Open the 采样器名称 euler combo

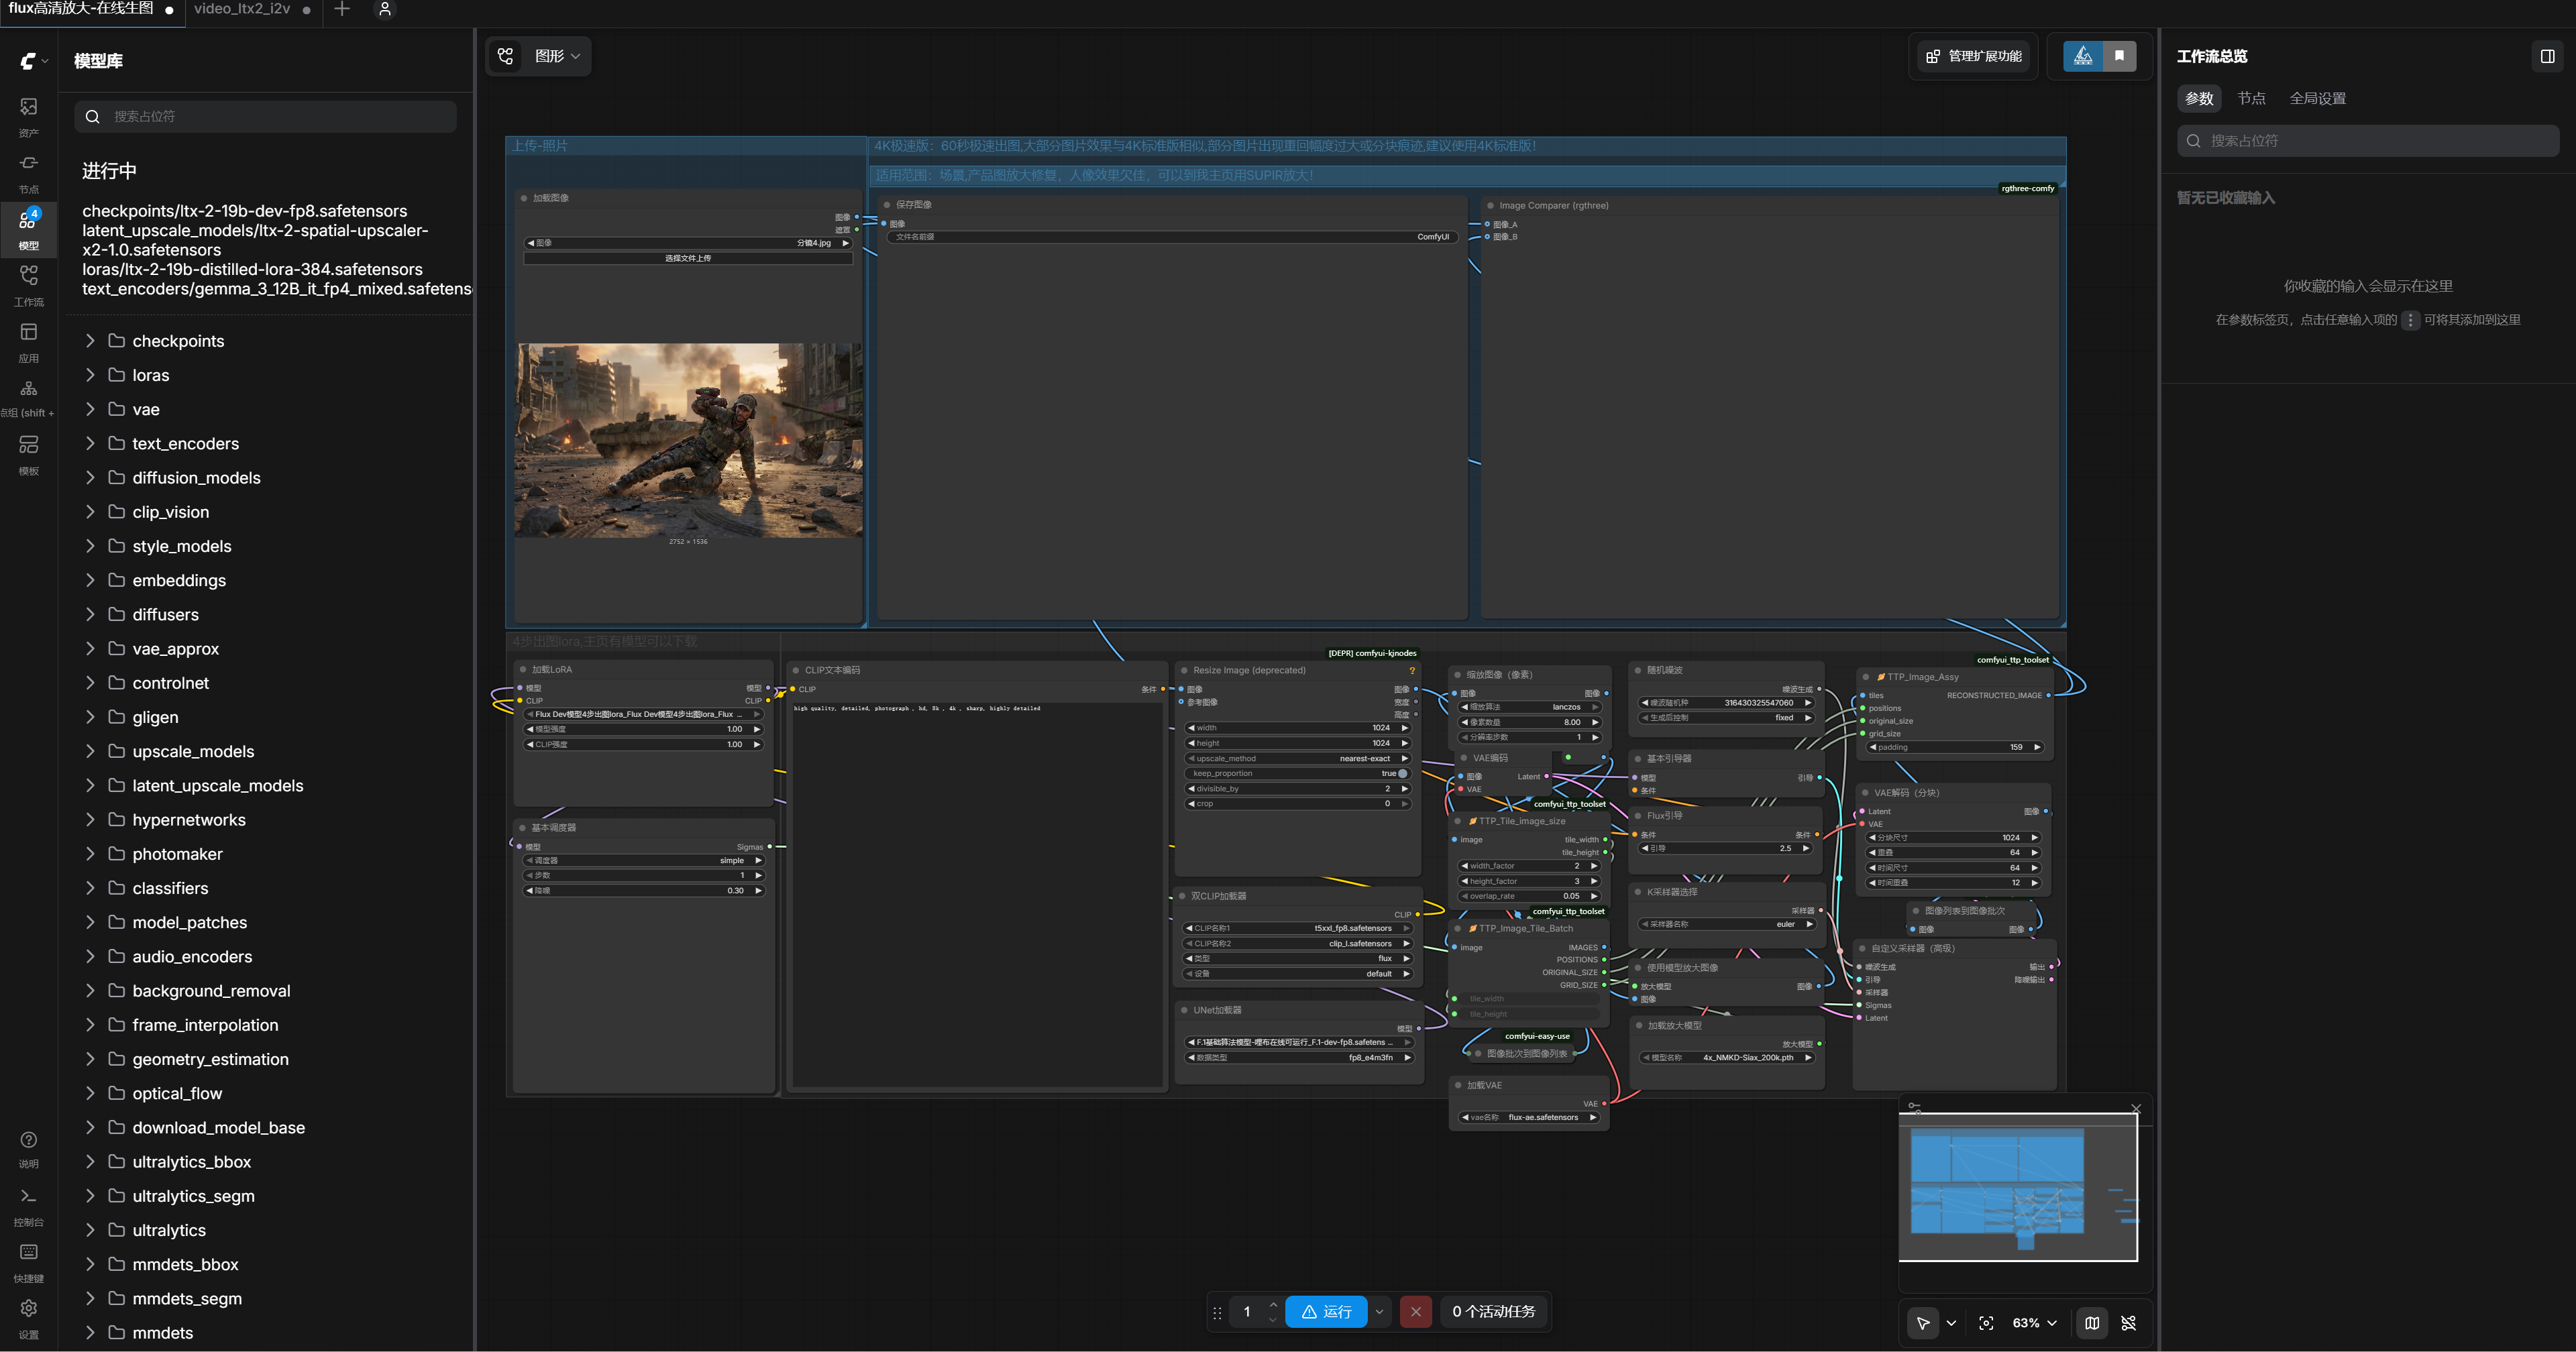point(1727,924)
